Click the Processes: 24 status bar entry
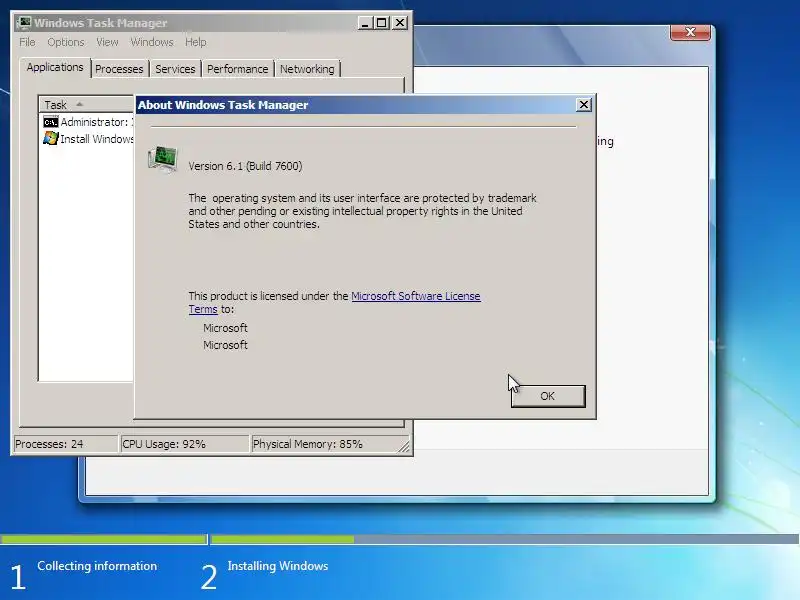Image resolution: width=800 pixels, height=600 pixels. point(65,444)
